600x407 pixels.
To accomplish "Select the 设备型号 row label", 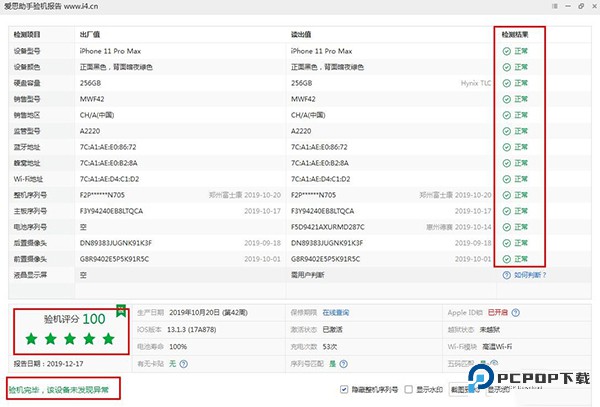I will point(27,51).
